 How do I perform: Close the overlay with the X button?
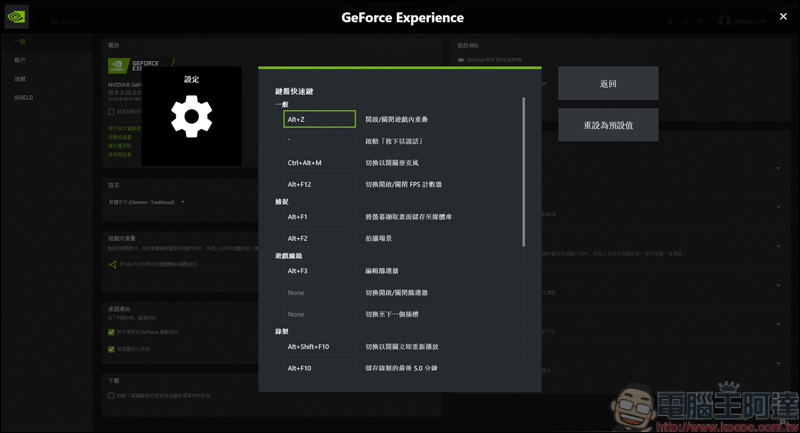783,16
